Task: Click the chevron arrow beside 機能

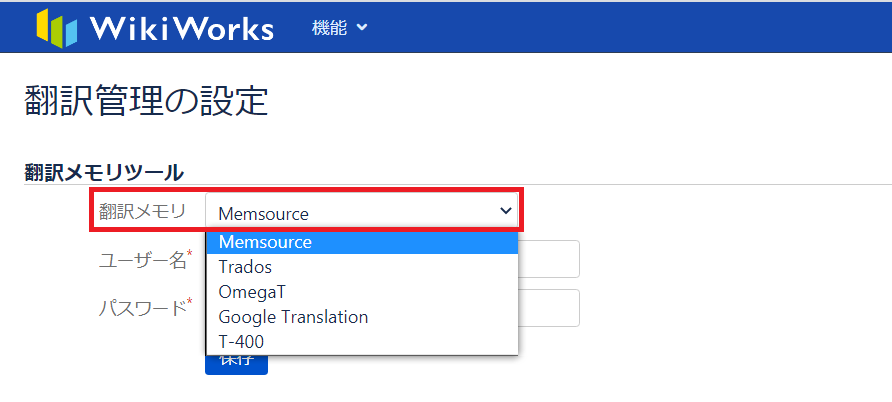Action: pos(362,28)
